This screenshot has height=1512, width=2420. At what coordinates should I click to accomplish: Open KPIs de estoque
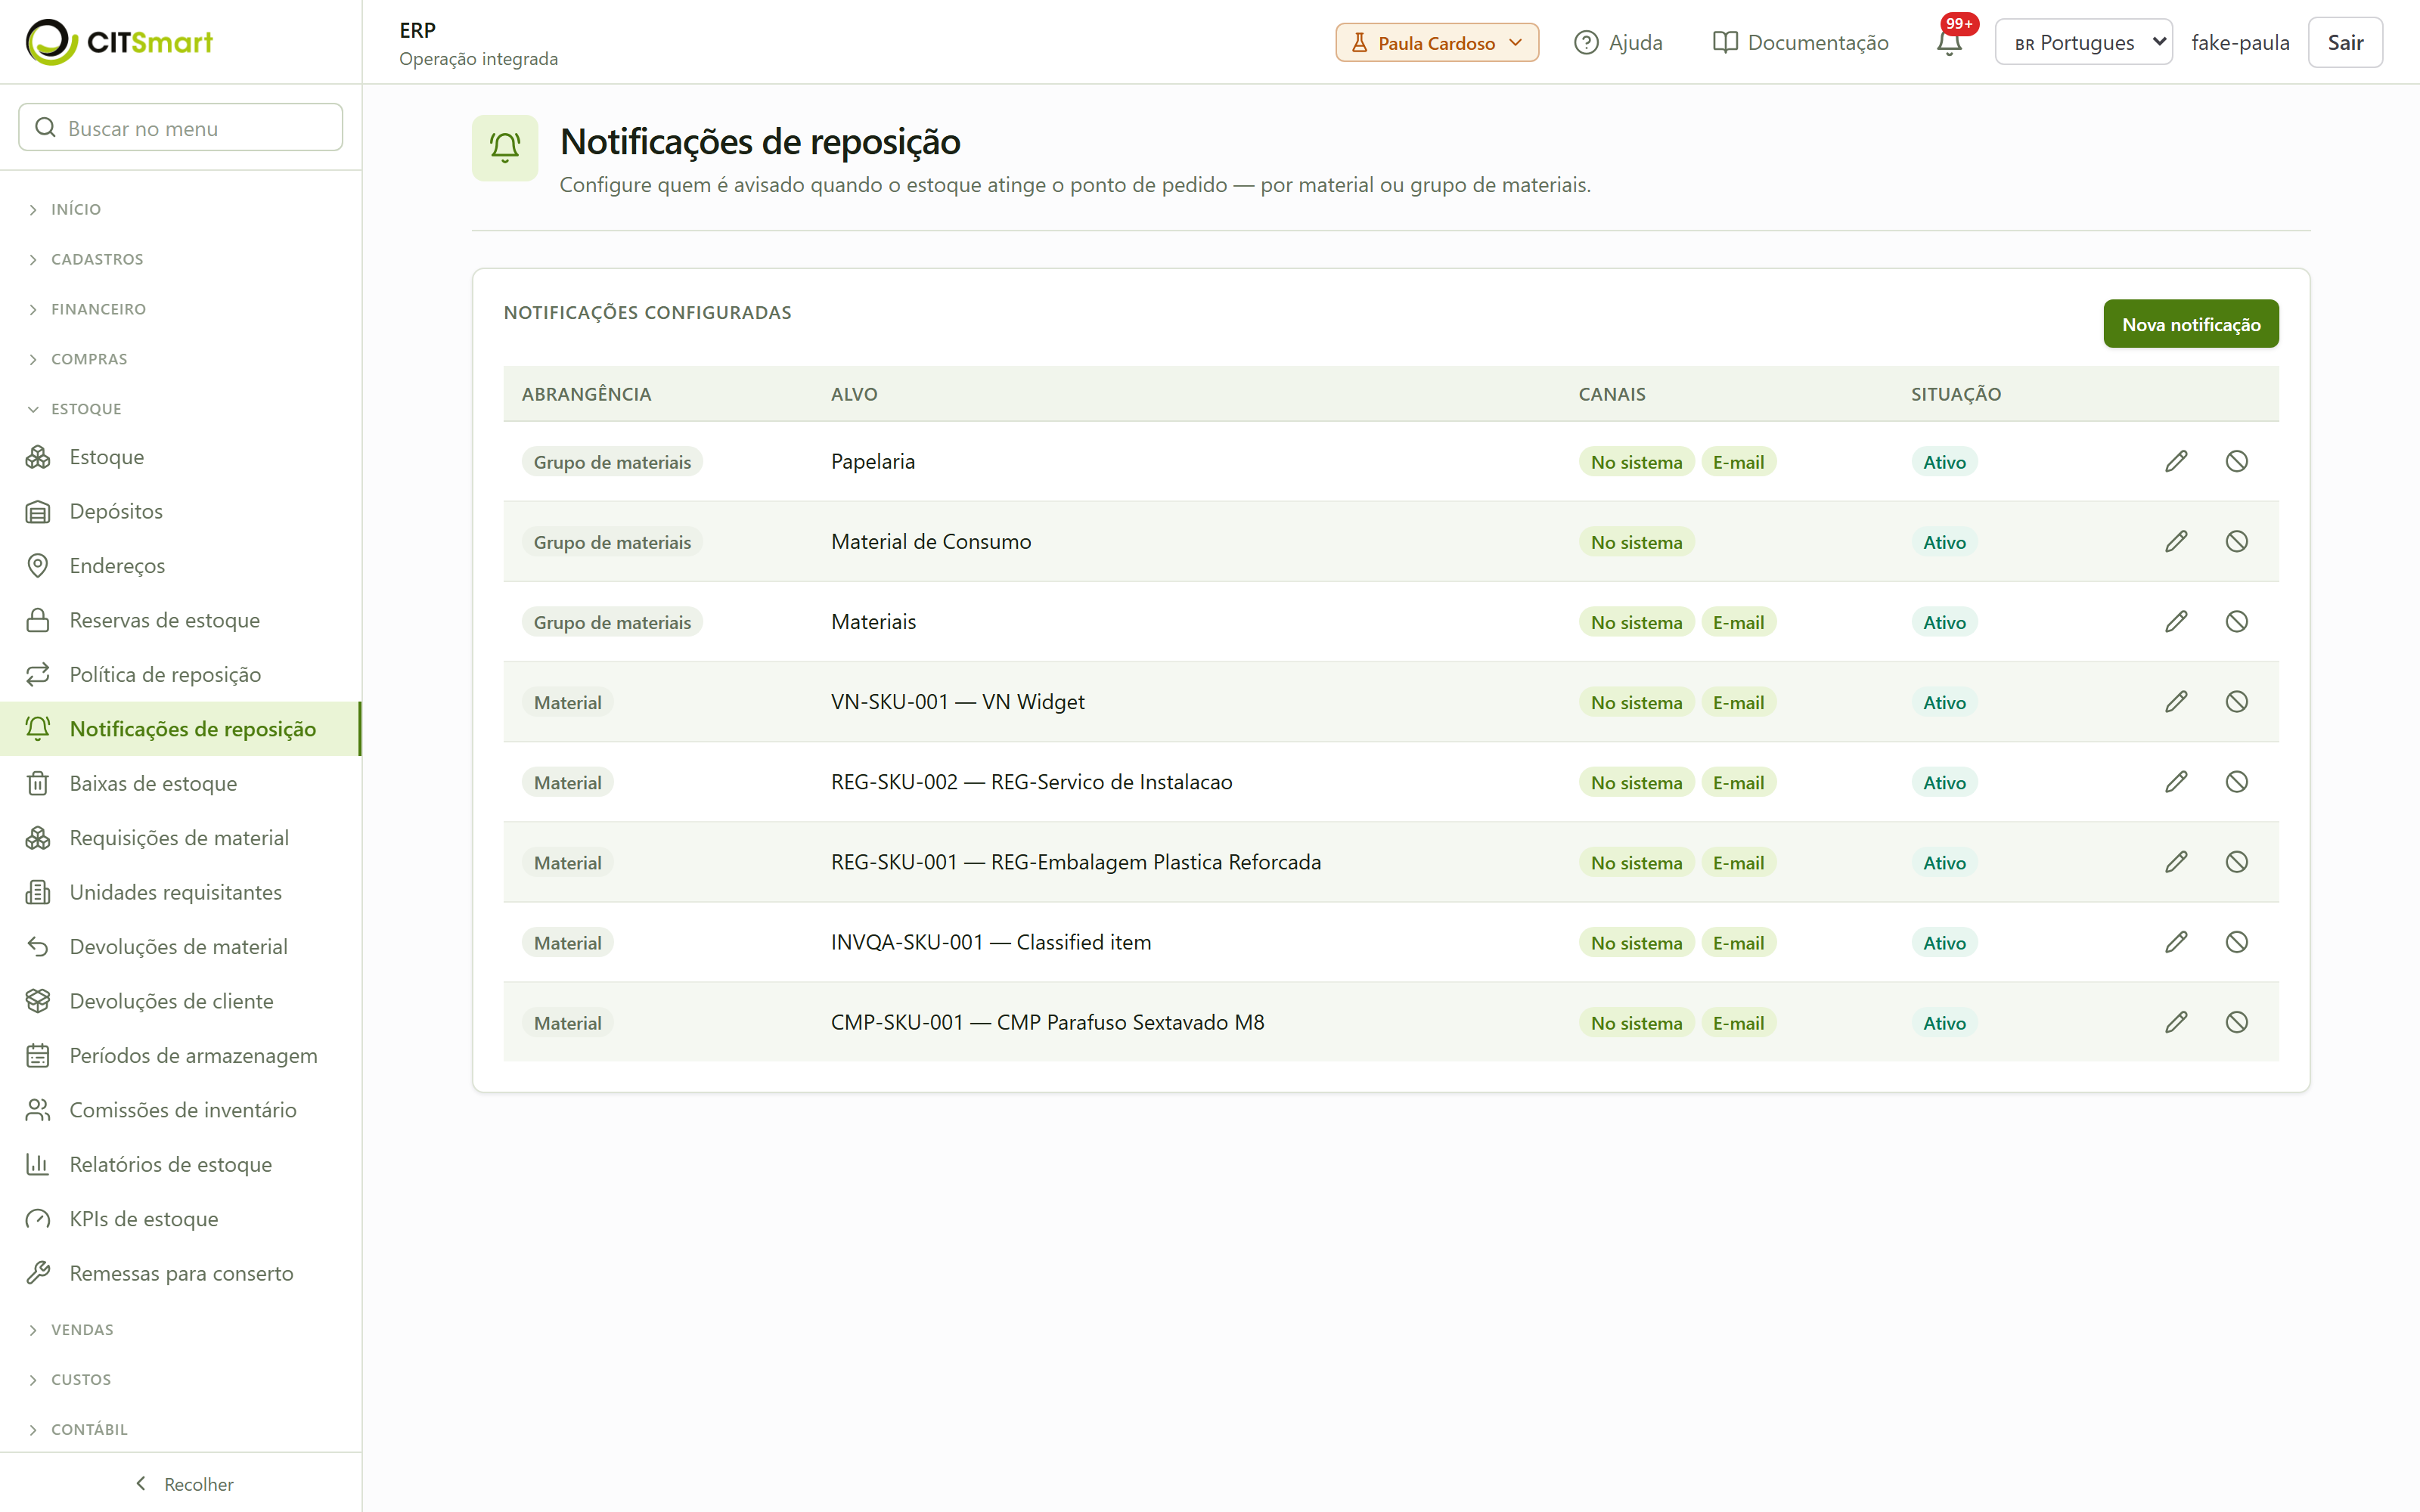(x=181, y=1219)
